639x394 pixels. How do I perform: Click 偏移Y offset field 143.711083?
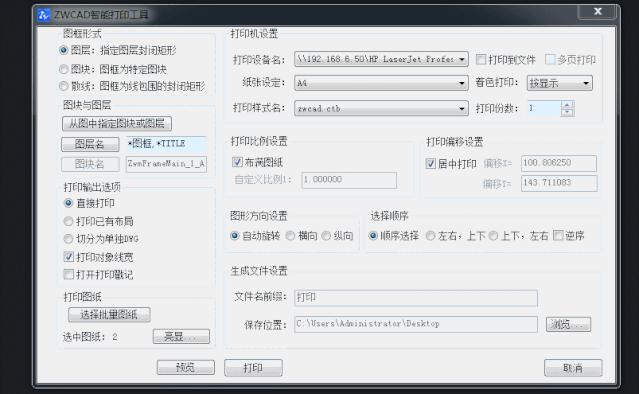(559, 183)
